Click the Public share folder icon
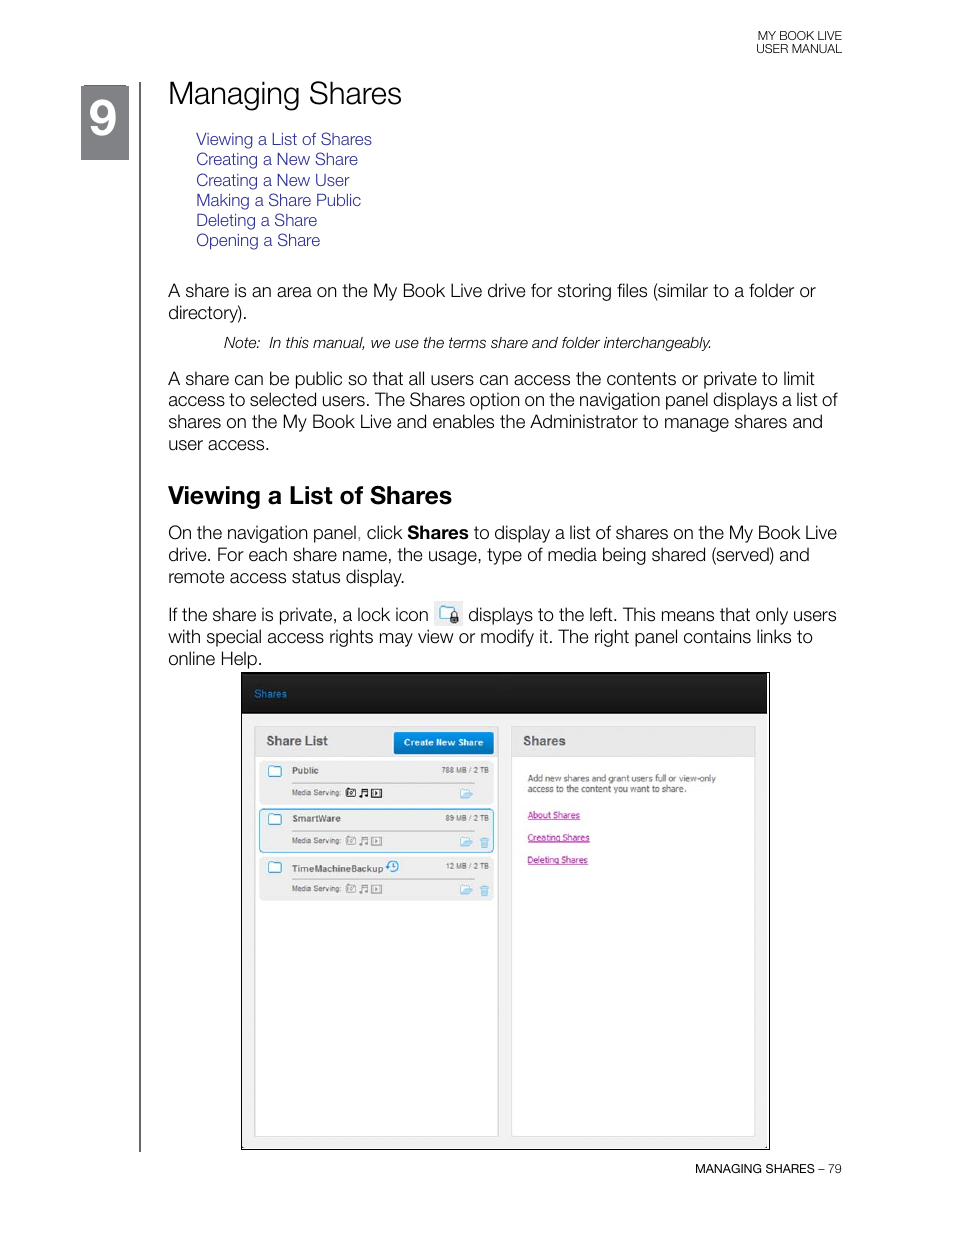Image resolution: width=954 pixels, height=1235 pixels. click(x=275, y=771)
